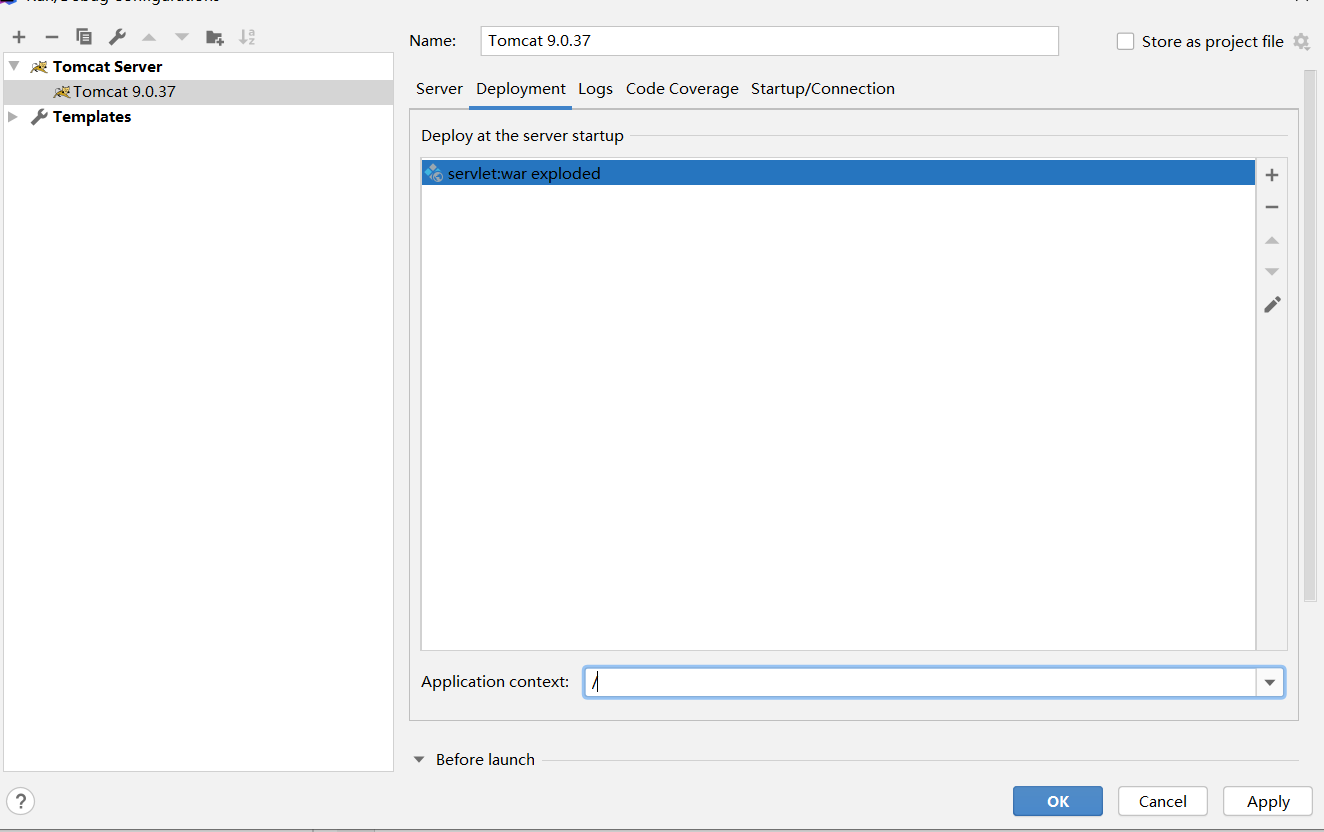Remove the selected deployment artifact
Screen dimensions: 1324x832
(x=1272, y=207)
